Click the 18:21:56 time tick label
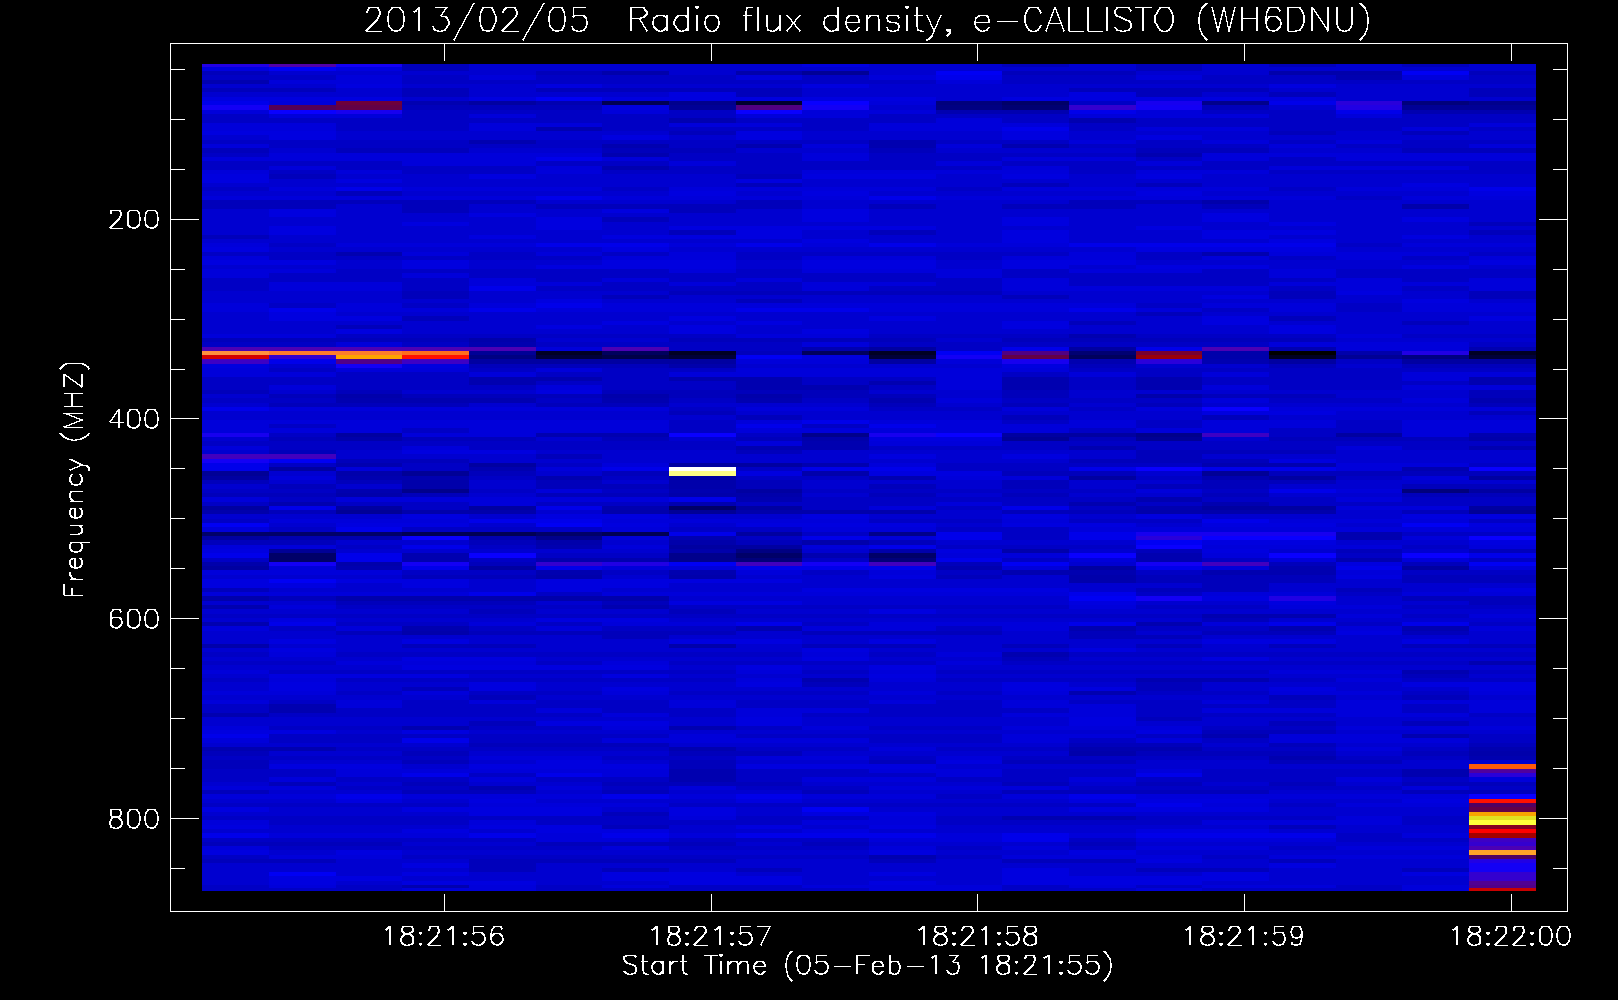This screenshot has height=1000, width=1618. click(444, 937)
